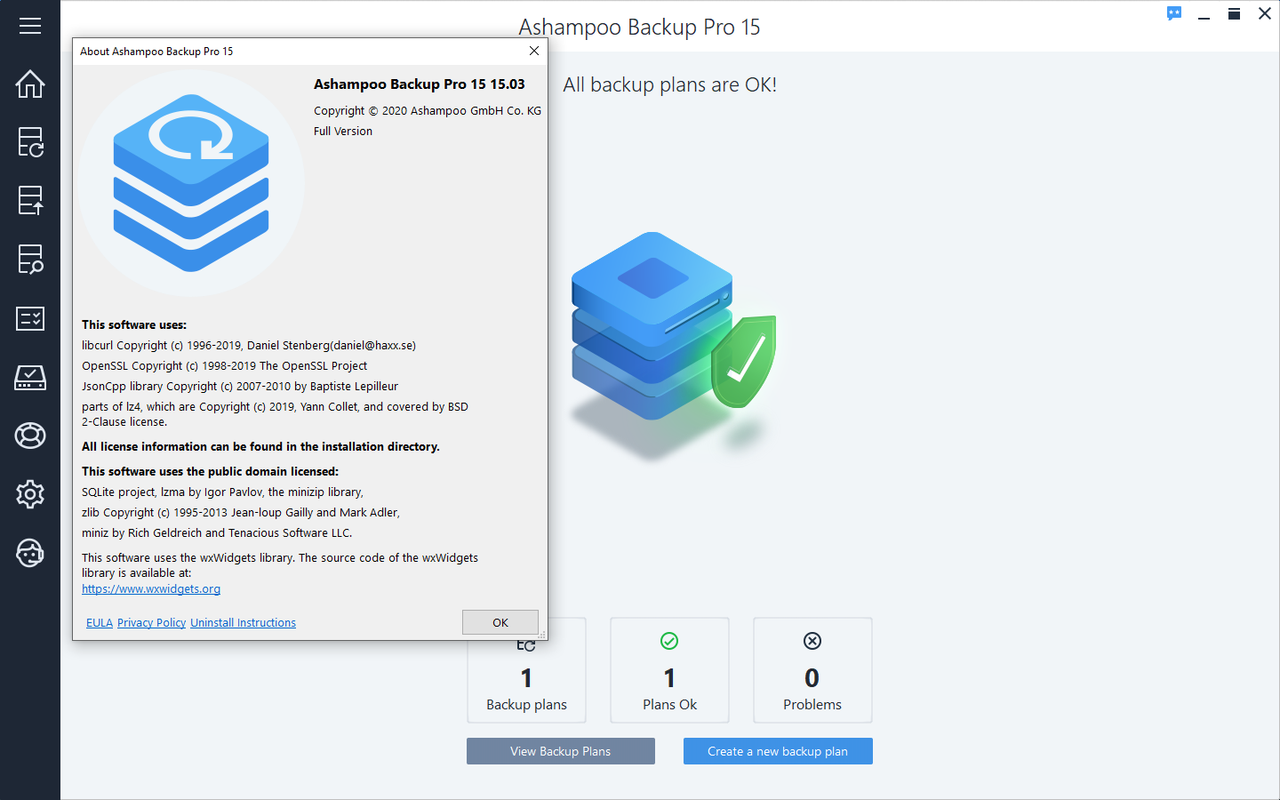Click the green Plans Ok checkmark icon

[669, 641]
